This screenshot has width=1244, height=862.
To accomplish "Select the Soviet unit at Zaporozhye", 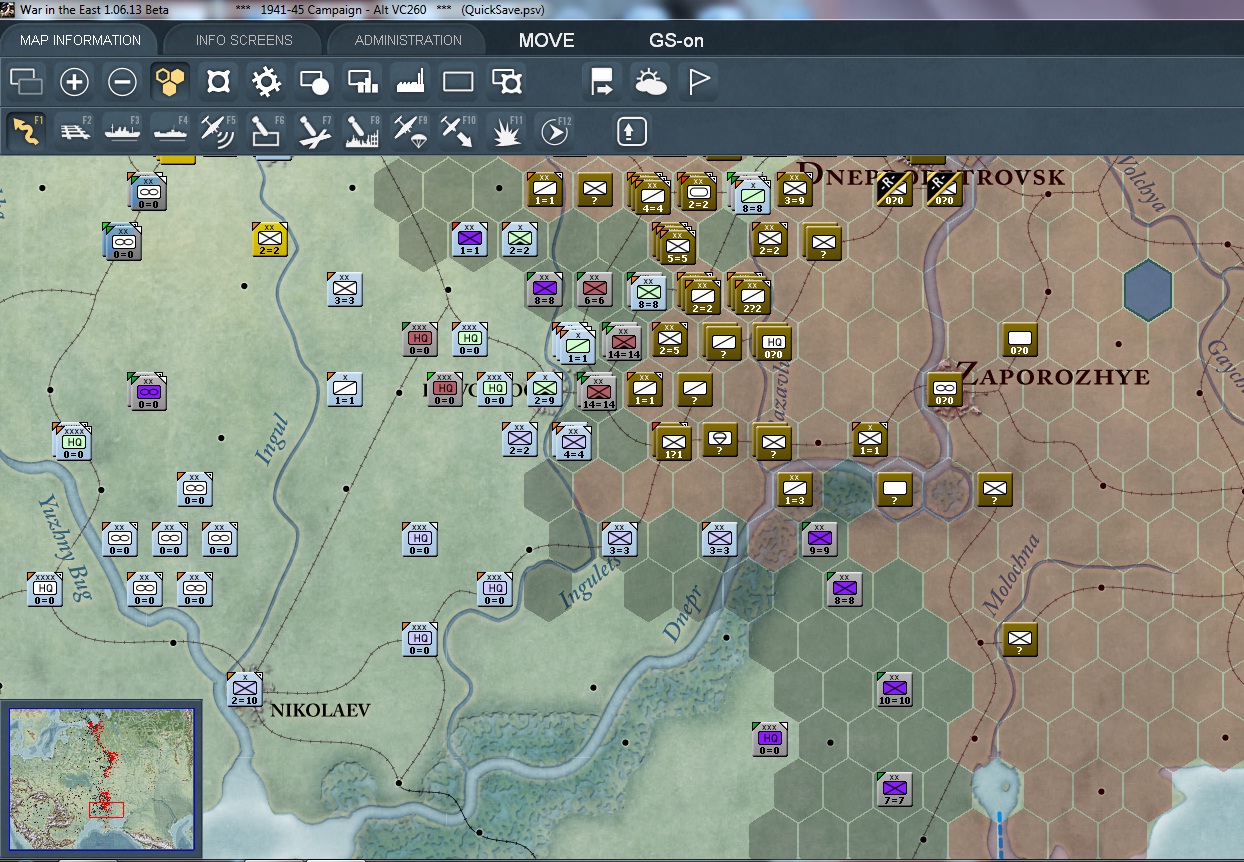I will point(944,389).
